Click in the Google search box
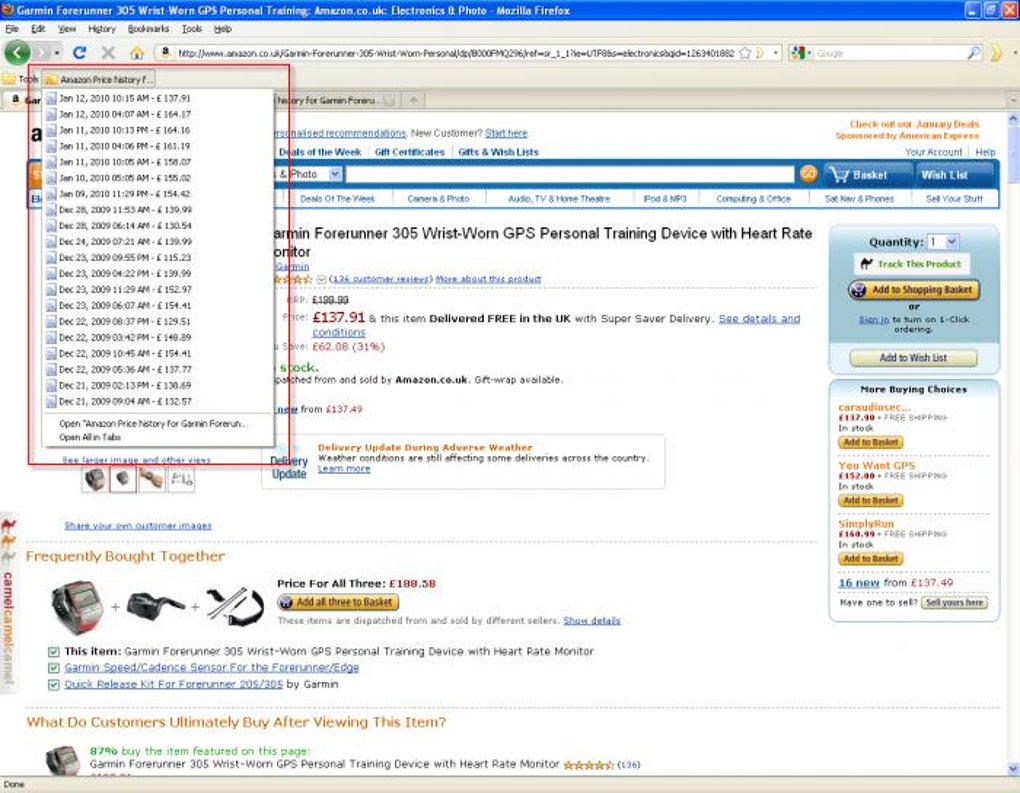 [890, 53]
